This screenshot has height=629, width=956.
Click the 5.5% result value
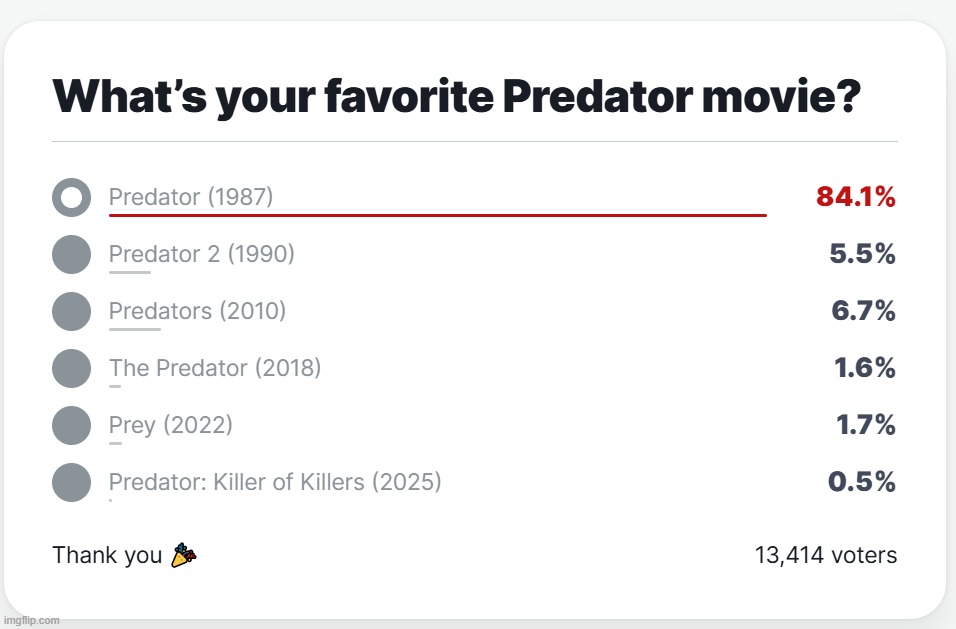point(862,254)
